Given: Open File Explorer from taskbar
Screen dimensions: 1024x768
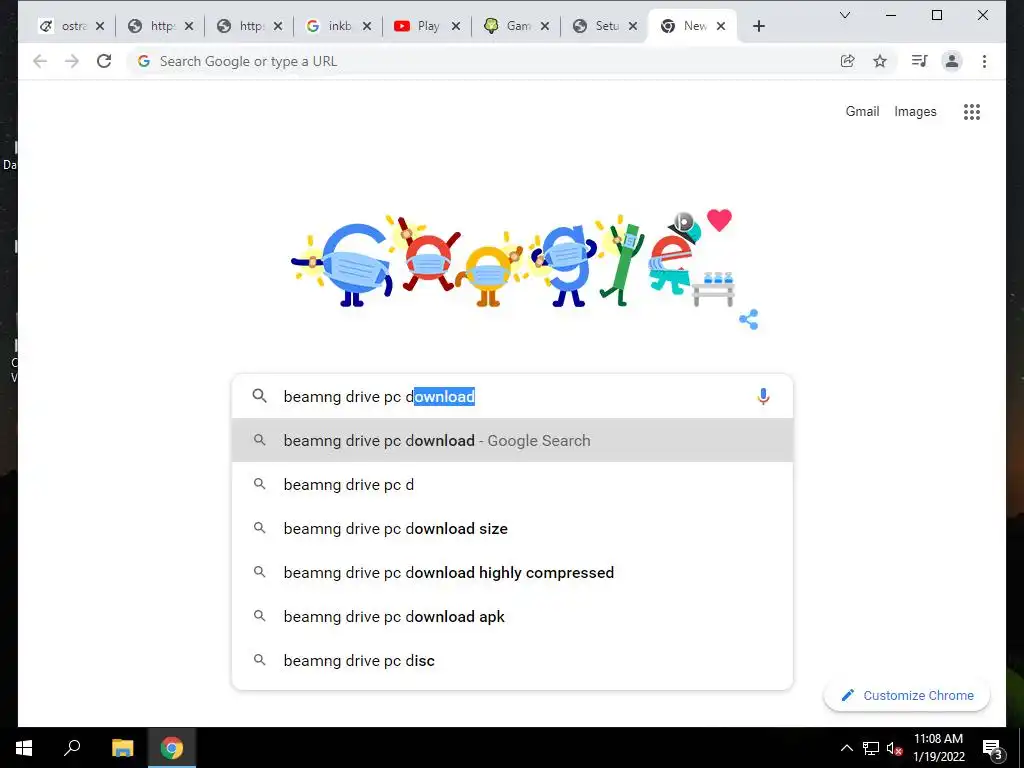Looking at the screenshot, I should (122, 748).
